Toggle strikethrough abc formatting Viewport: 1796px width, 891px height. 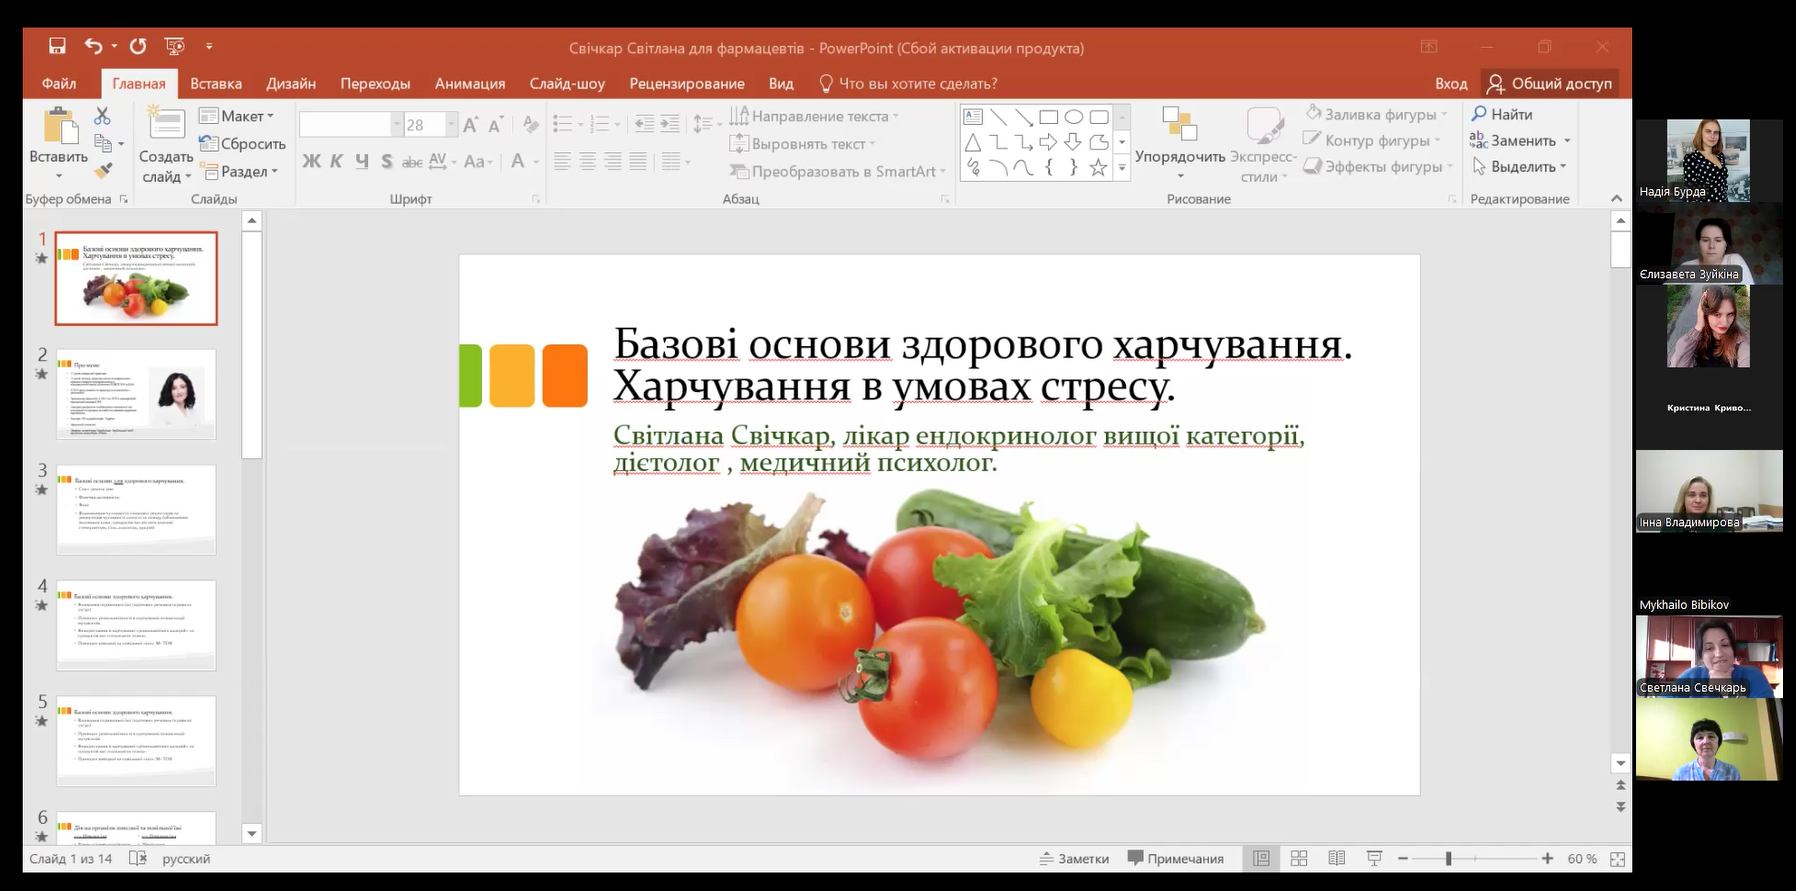coord(412,161)
